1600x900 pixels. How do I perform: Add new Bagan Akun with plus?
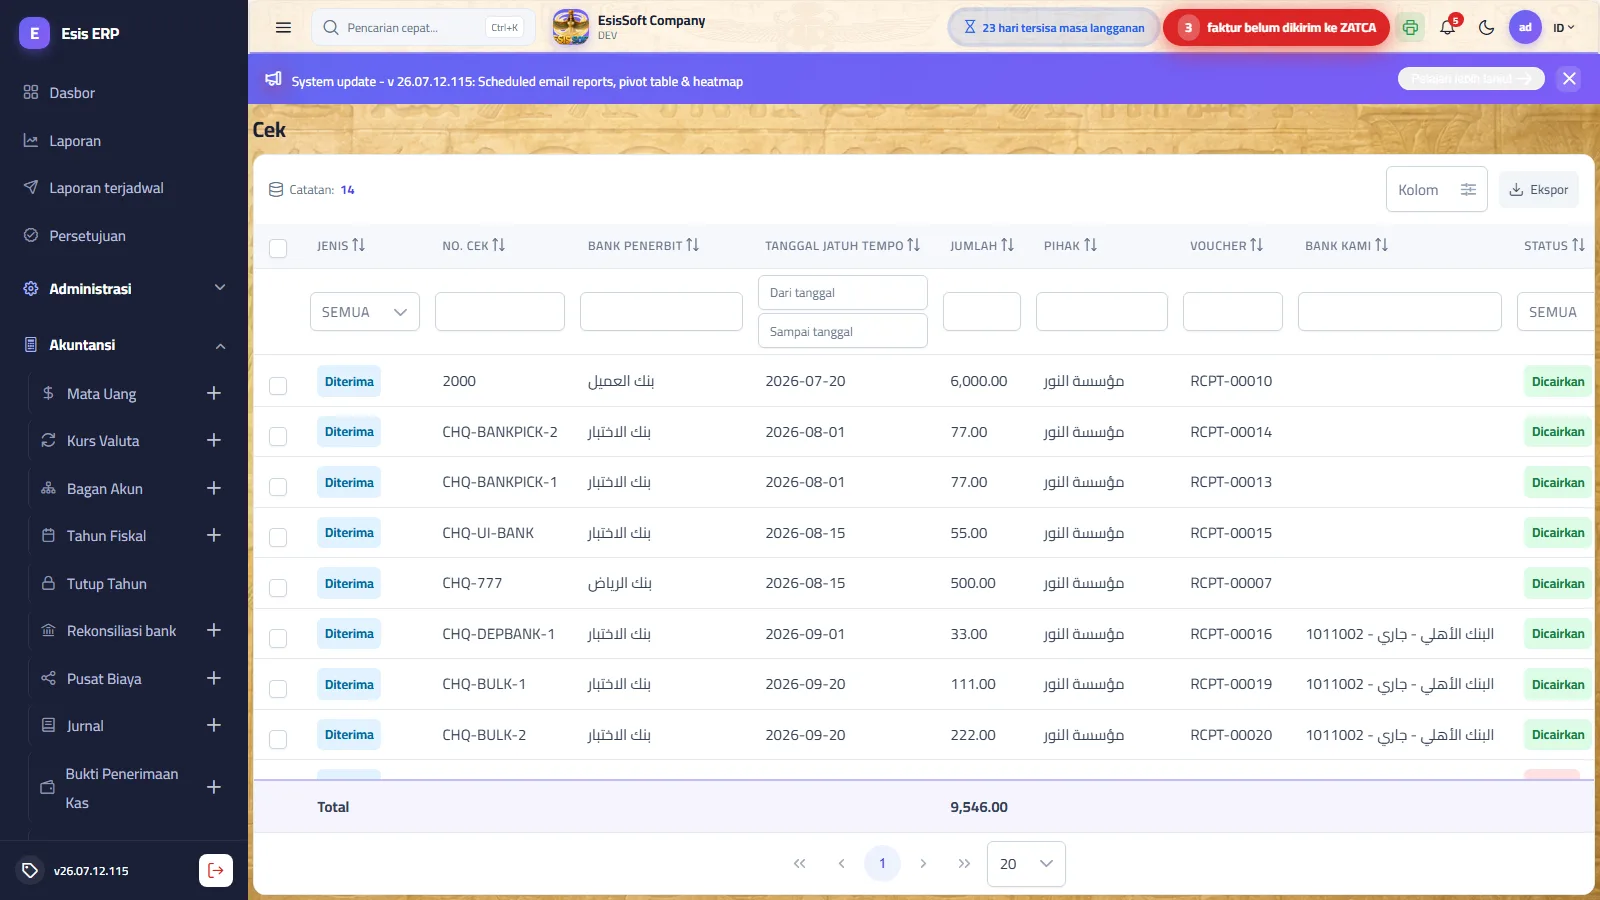click(x=214, y=488)
